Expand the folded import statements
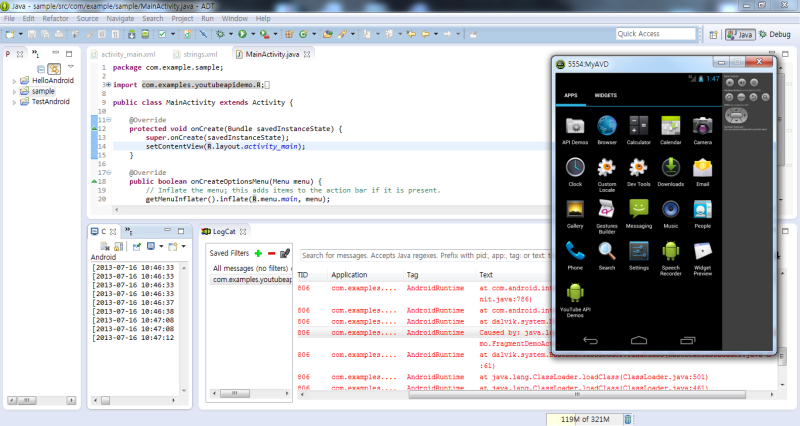 108,85
